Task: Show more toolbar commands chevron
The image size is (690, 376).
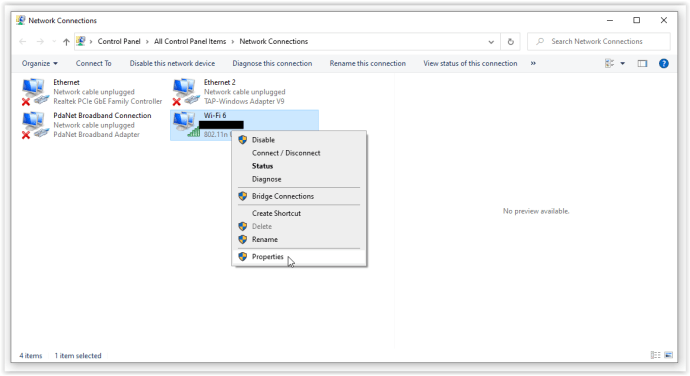Action: click(x=533, y=63)
